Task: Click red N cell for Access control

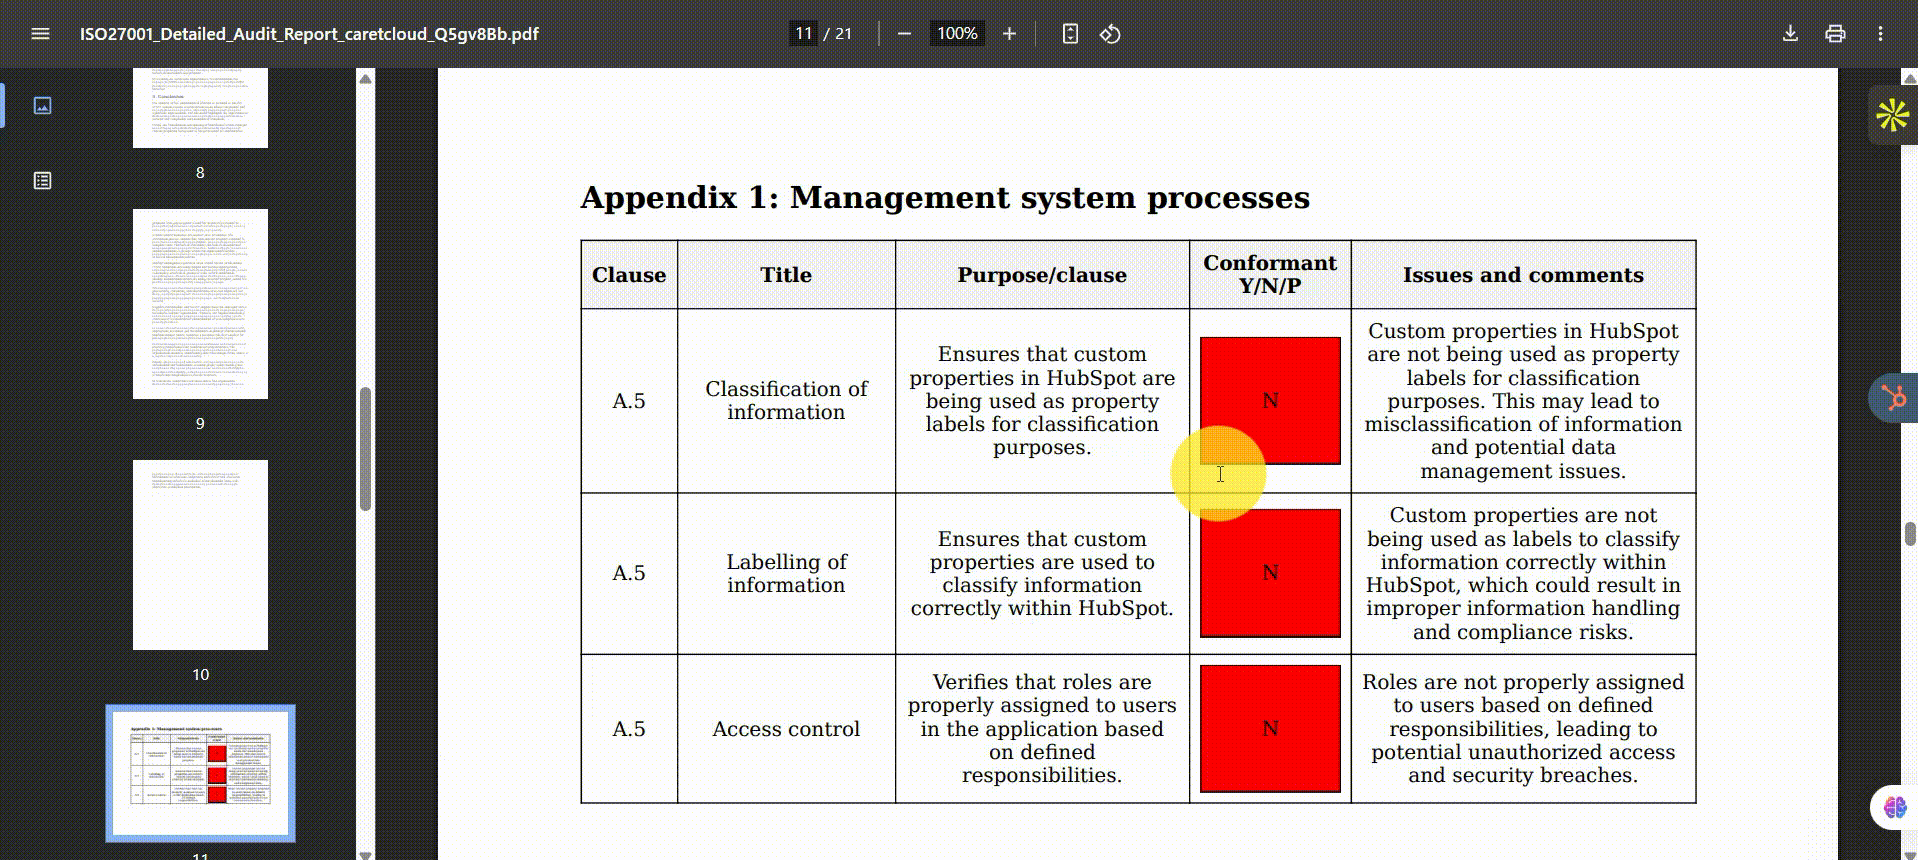Action: pos(1270,729)
